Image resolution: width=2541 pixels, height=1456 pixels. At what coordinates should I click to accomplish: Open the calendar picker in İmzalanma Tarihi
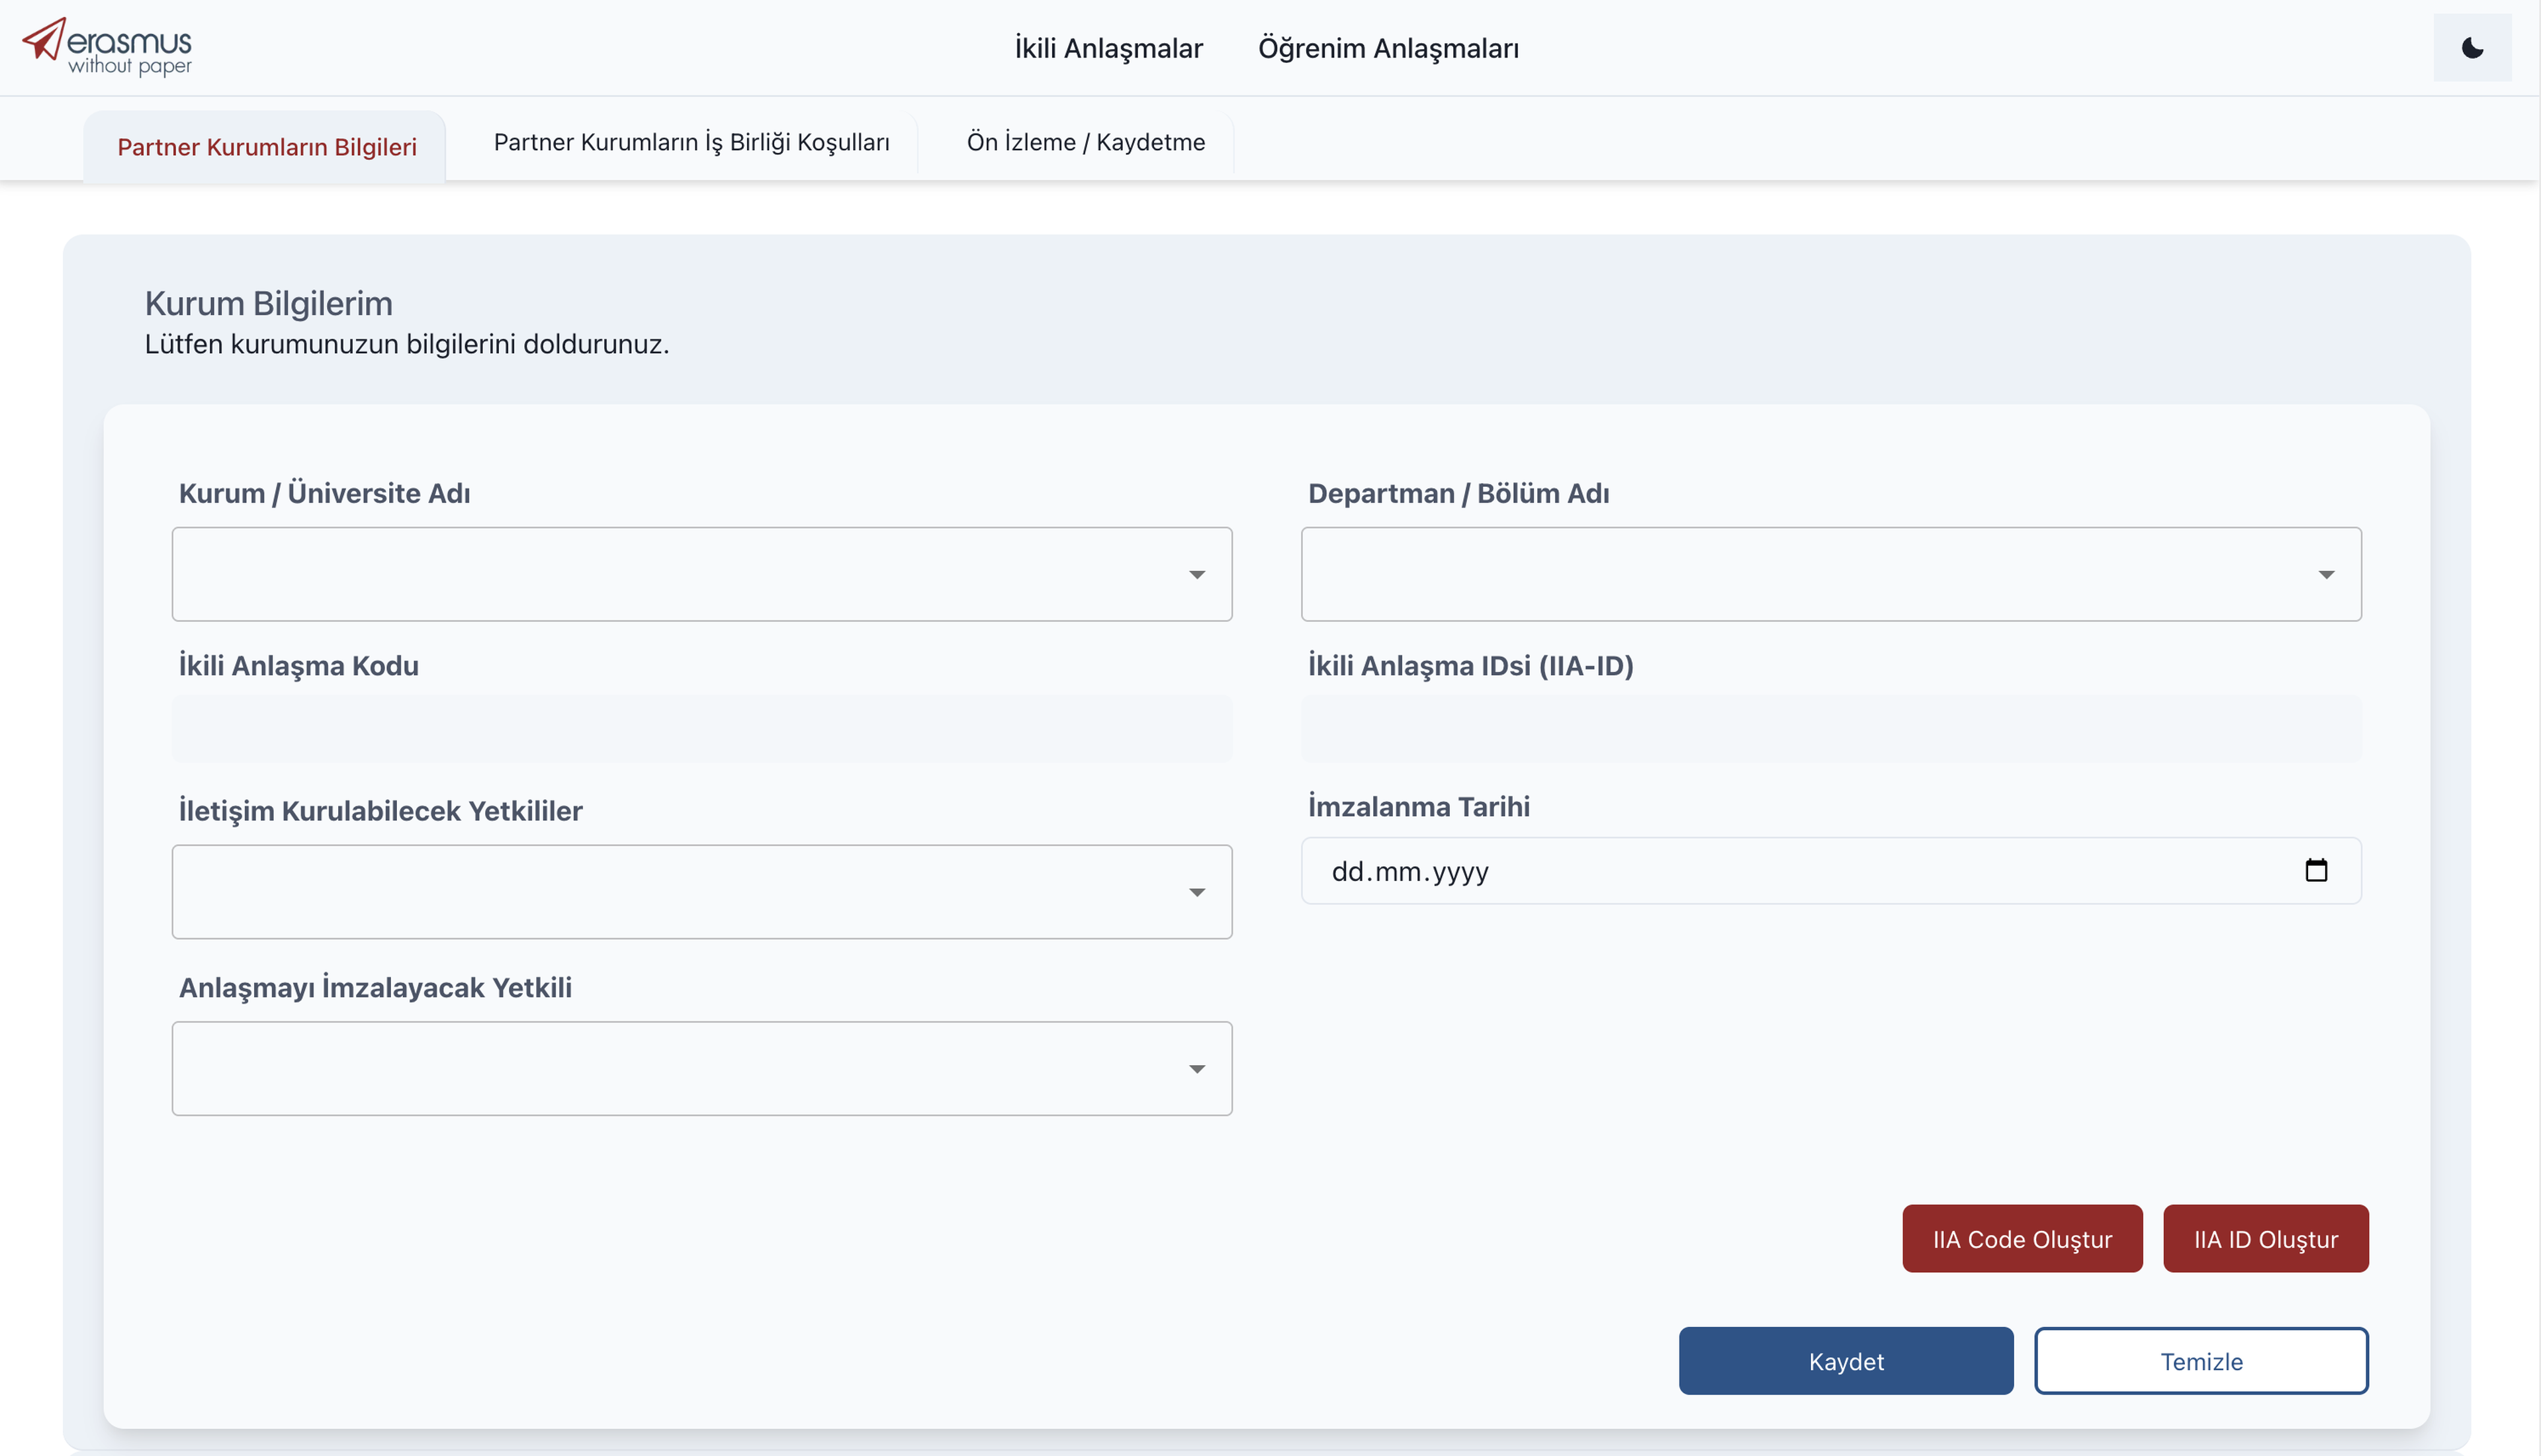(2316, 871)
